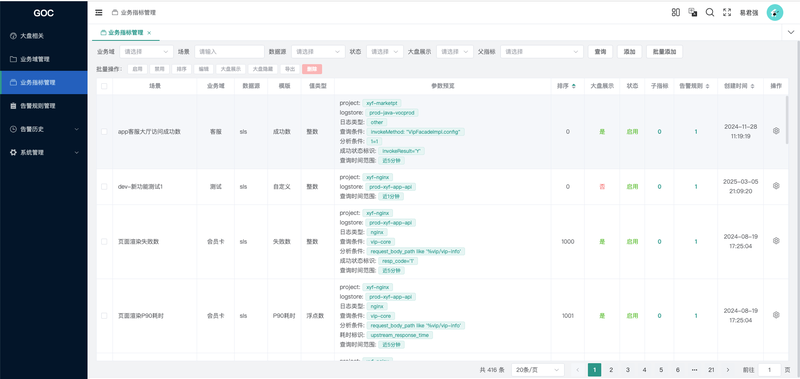Expand the 告警历史 sidebar submenu
800x379 pixels.
[77, 129]
